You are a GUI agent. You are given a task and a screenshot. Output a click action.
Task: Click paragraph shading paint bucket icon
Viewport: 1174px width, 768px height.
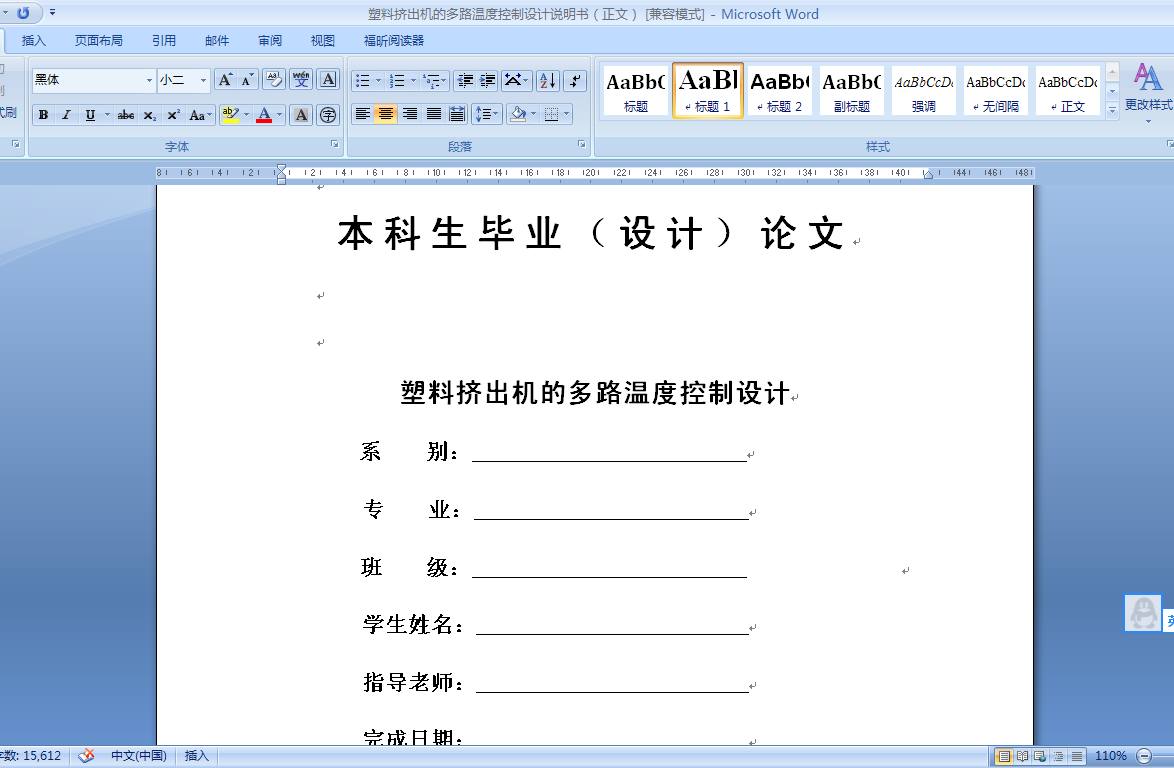click(517, 114)
